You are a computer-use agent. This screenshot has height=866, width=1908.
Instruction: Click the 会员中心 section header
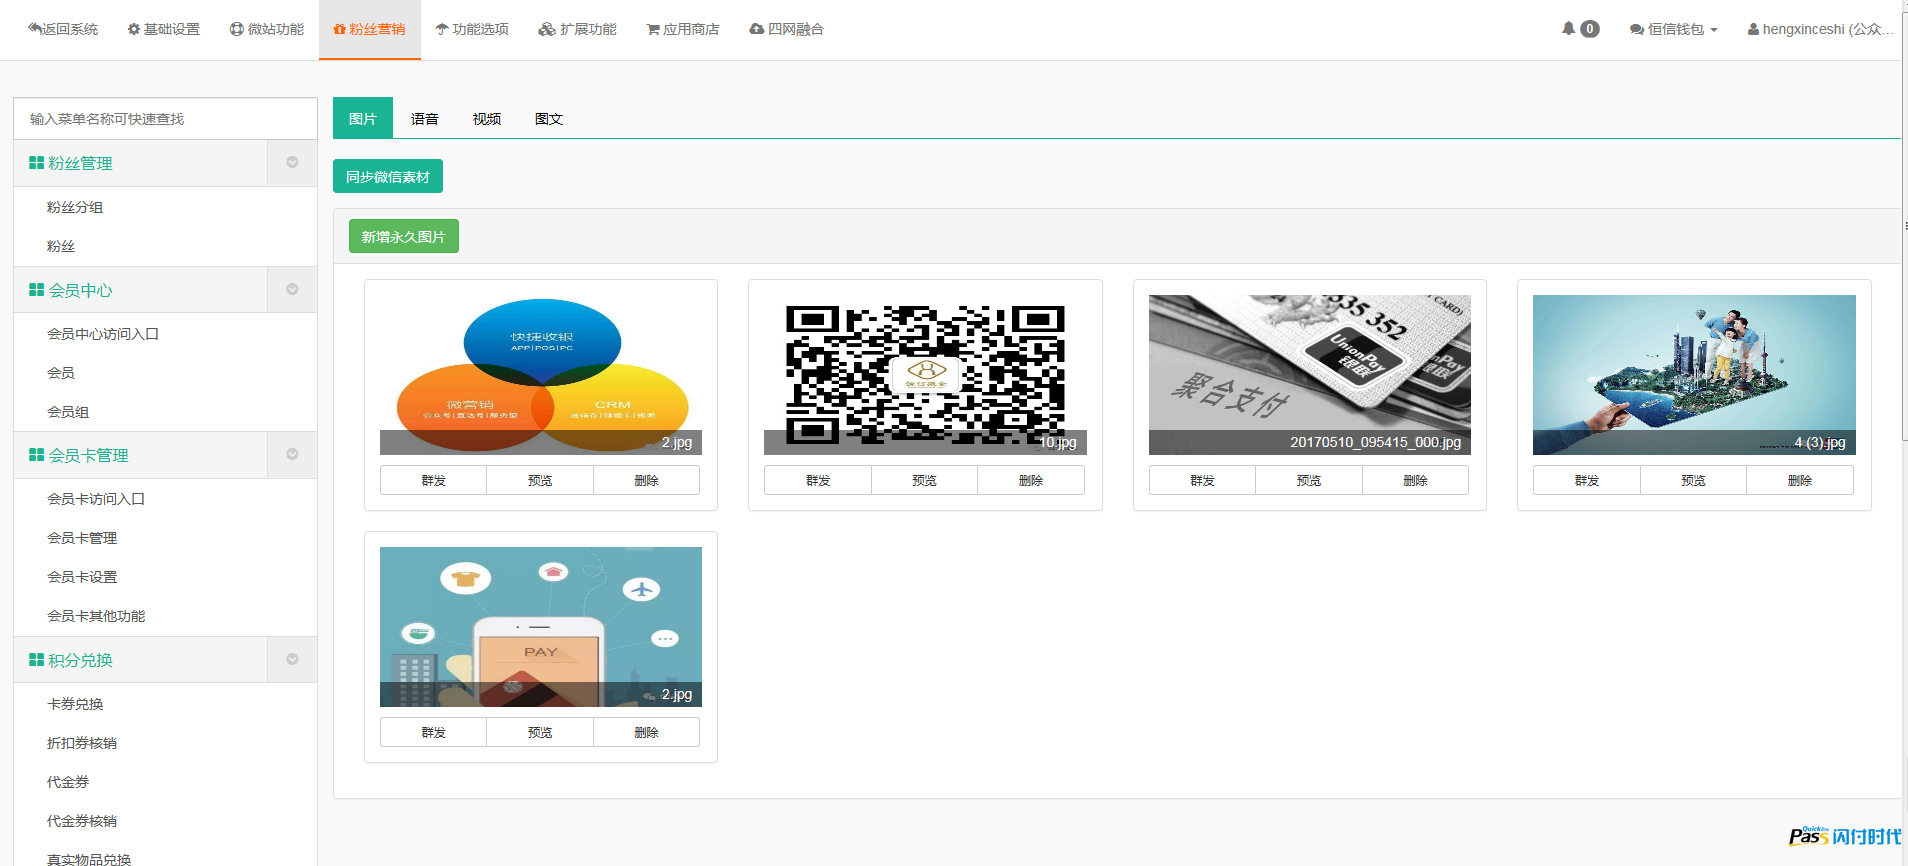coord(141,290)
